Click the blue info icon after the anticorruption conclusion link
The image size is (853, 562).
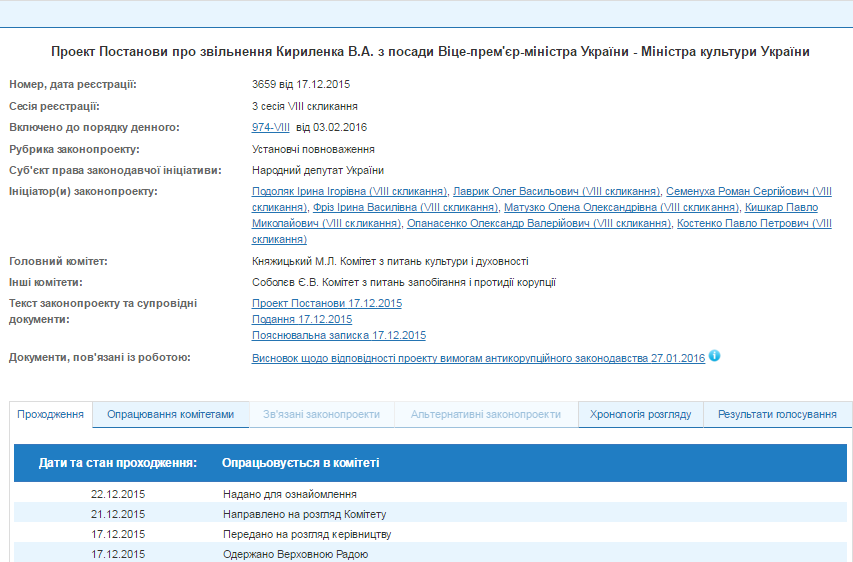click(x=715, y=356)
